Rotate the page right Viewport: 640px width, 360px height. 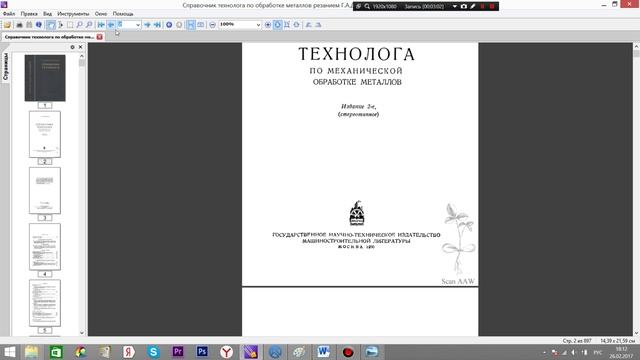pos(318,25)
